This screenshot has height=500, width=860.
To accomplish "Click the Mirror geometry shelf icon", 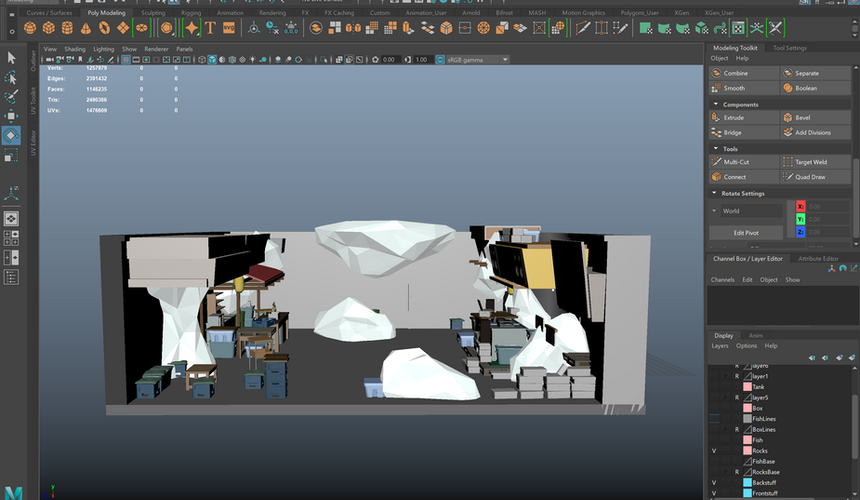I will click(x=353, y=27).
